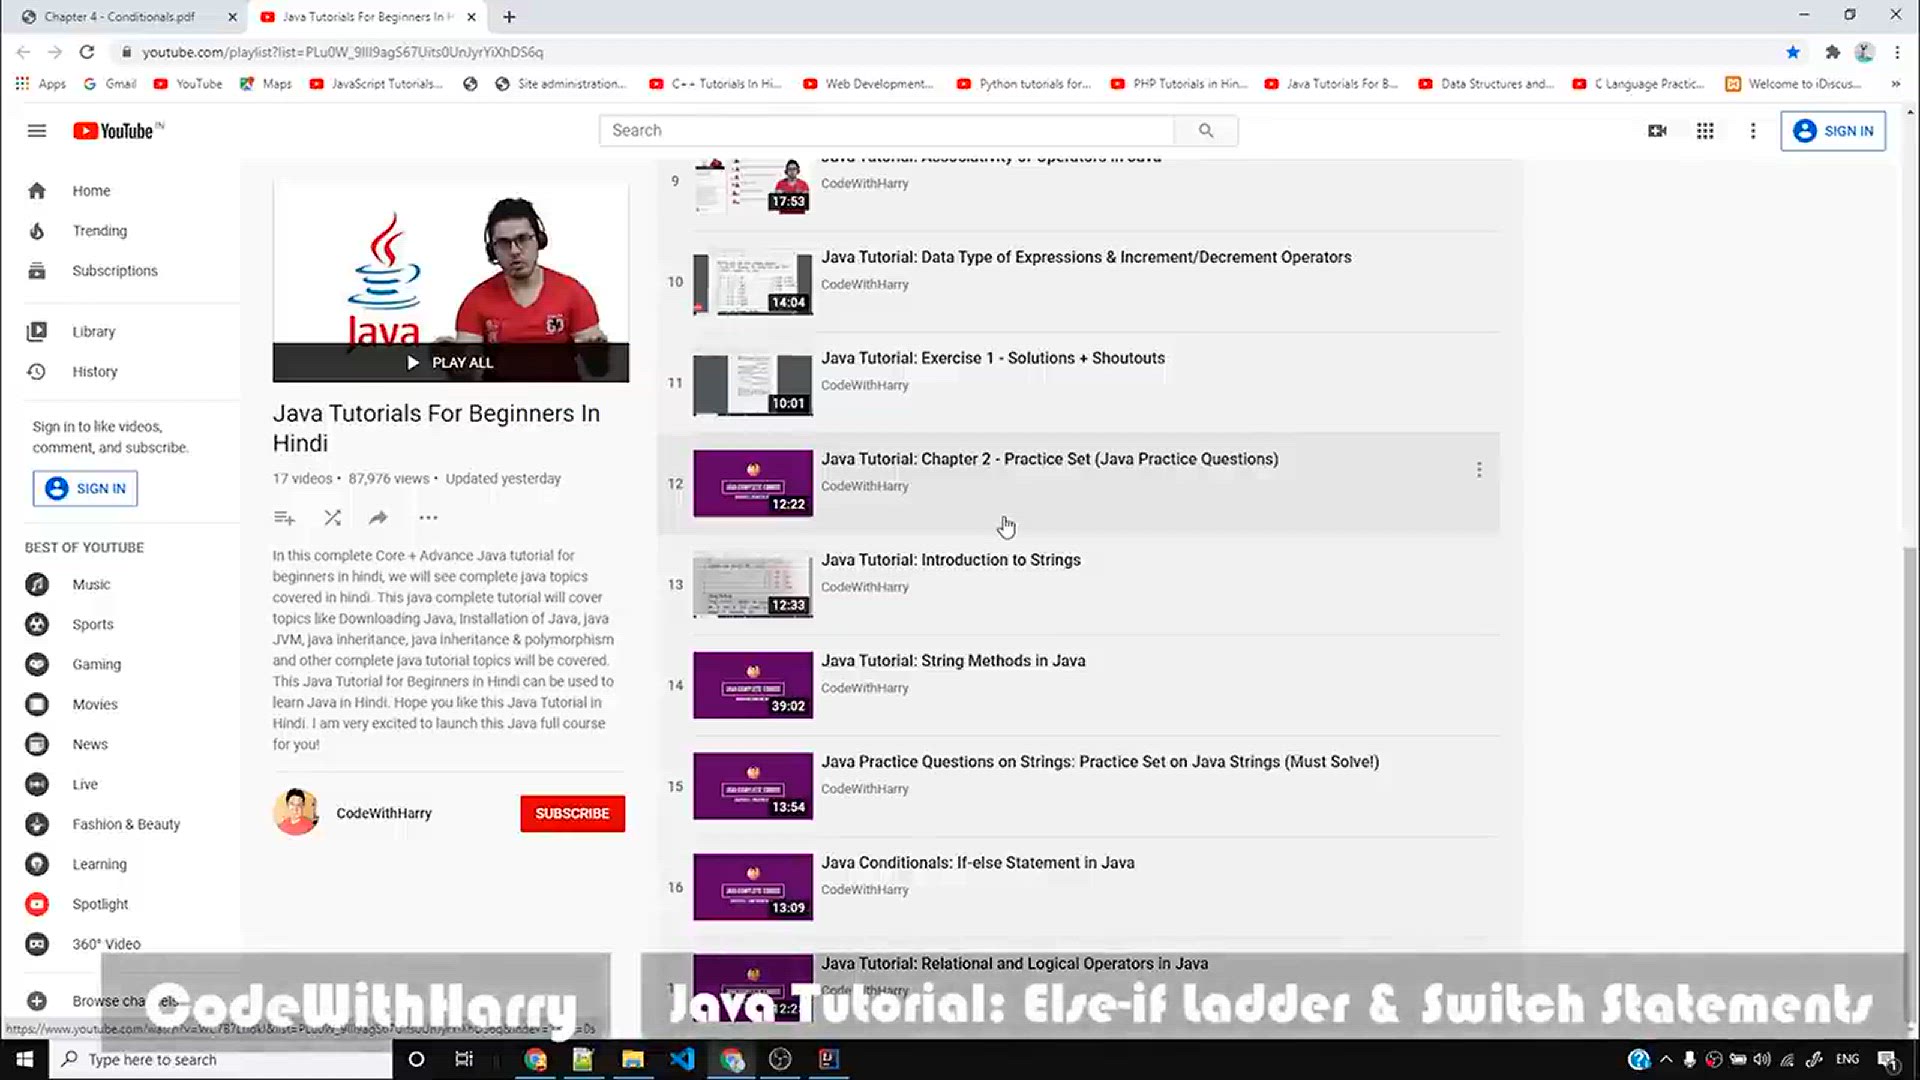Open 'Exercise 1 - Solutions + Shoutouts' video

click(x=993, y=358)
